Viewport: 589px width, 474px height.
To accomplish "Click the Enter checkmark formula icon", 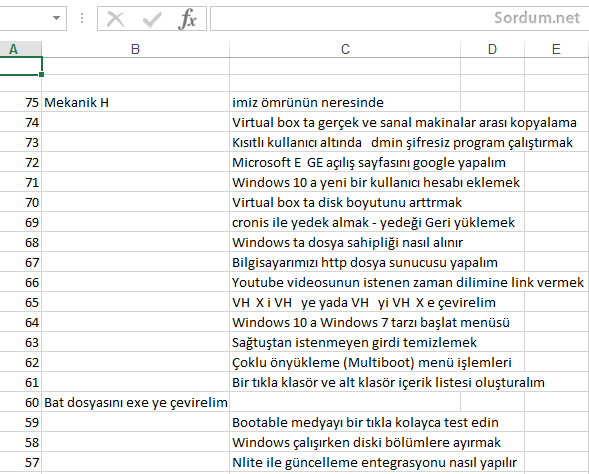I will click(152, 19).
